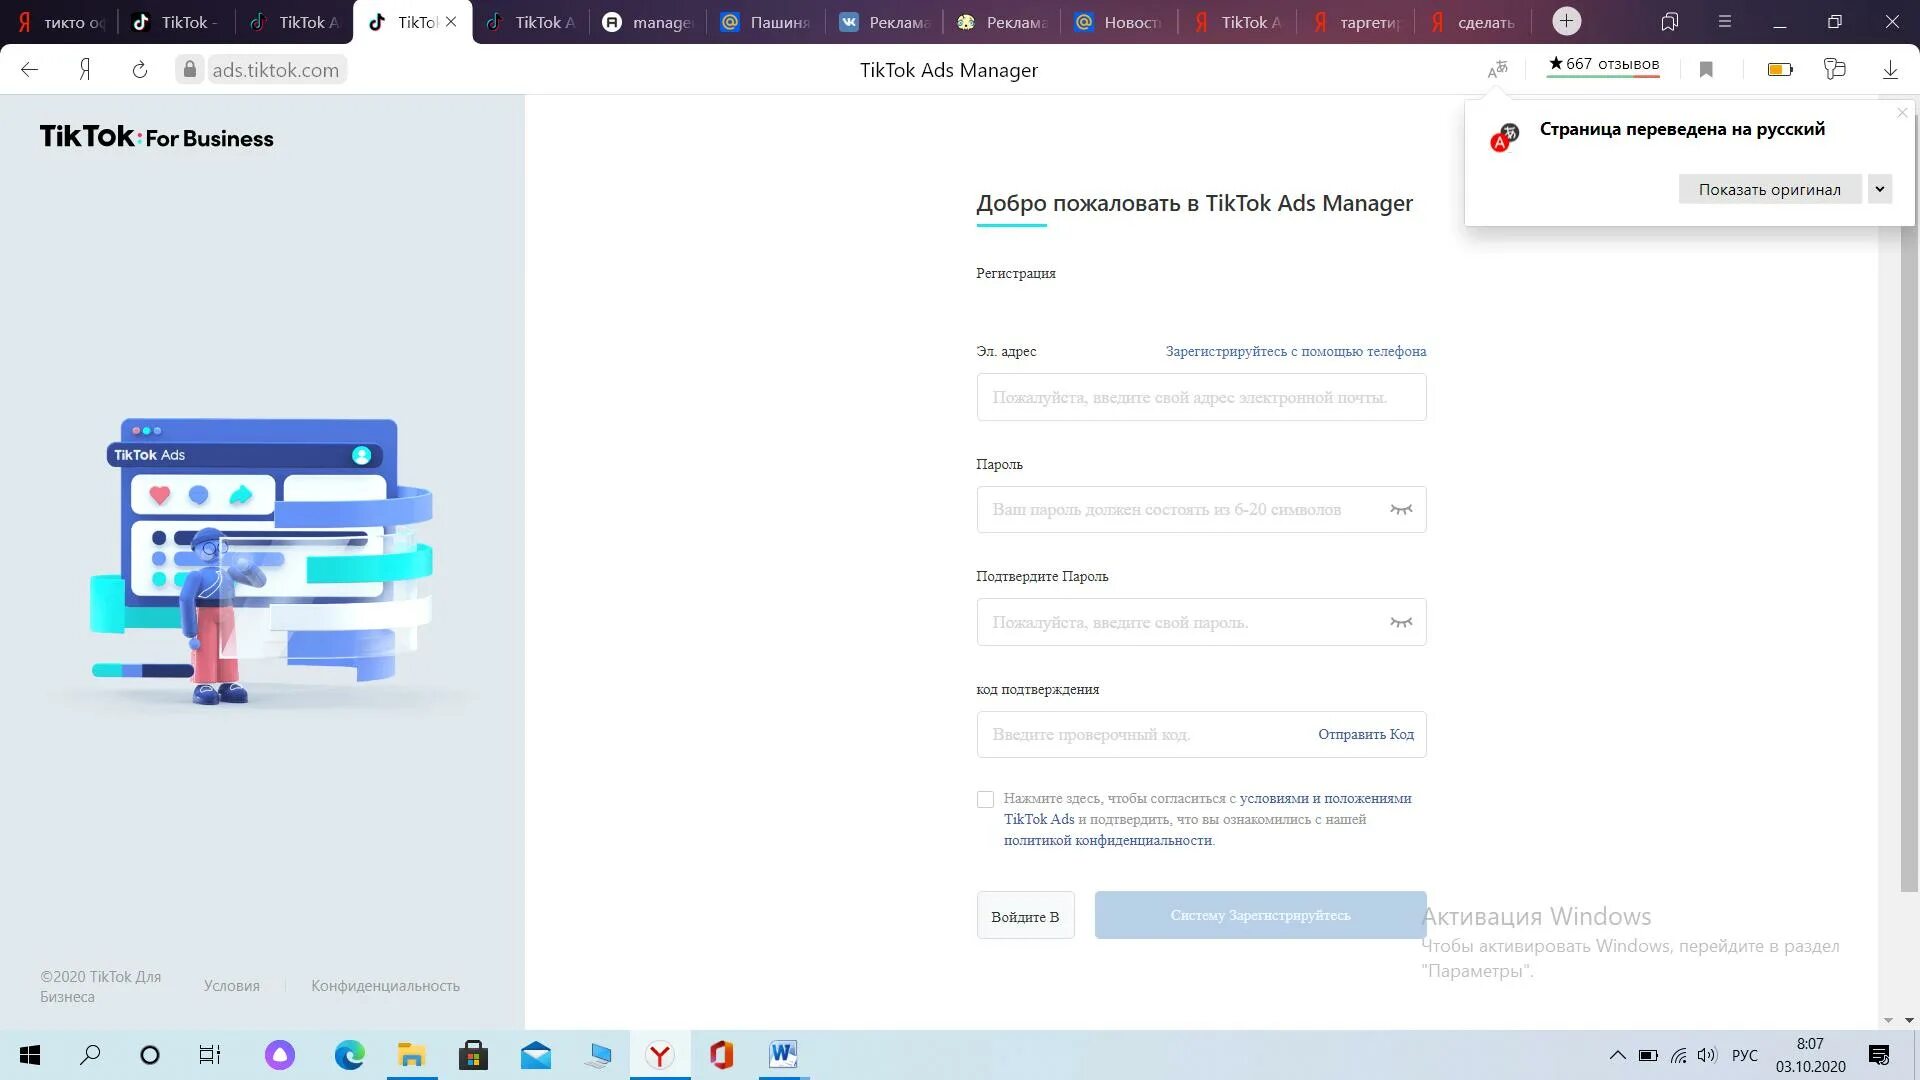
Task: Switch to the таргетир tab
Action: 1356,22
